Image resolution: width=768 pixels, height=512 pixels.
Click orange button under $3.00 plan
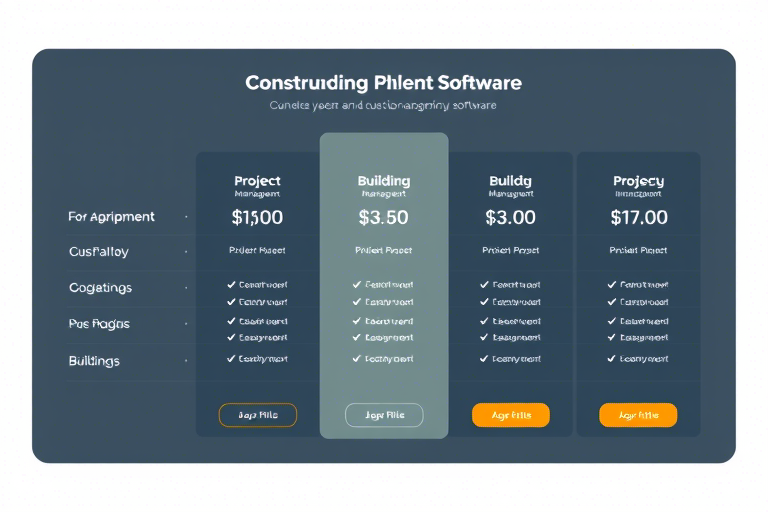point(511,415)
